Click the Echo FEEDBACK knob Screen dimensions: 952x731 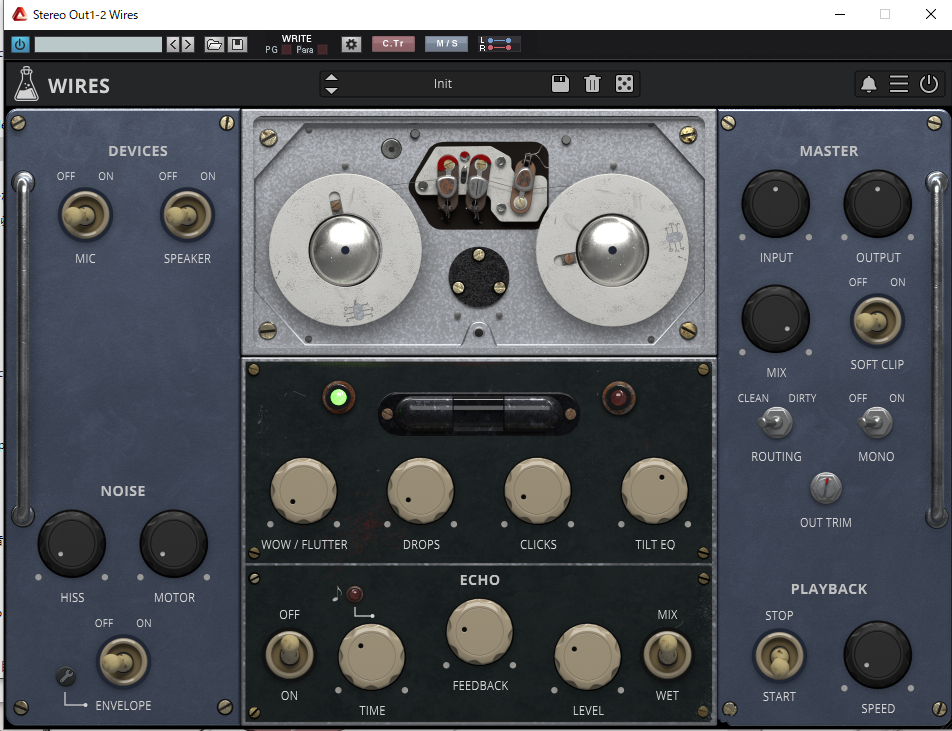(x=480, y=632)
